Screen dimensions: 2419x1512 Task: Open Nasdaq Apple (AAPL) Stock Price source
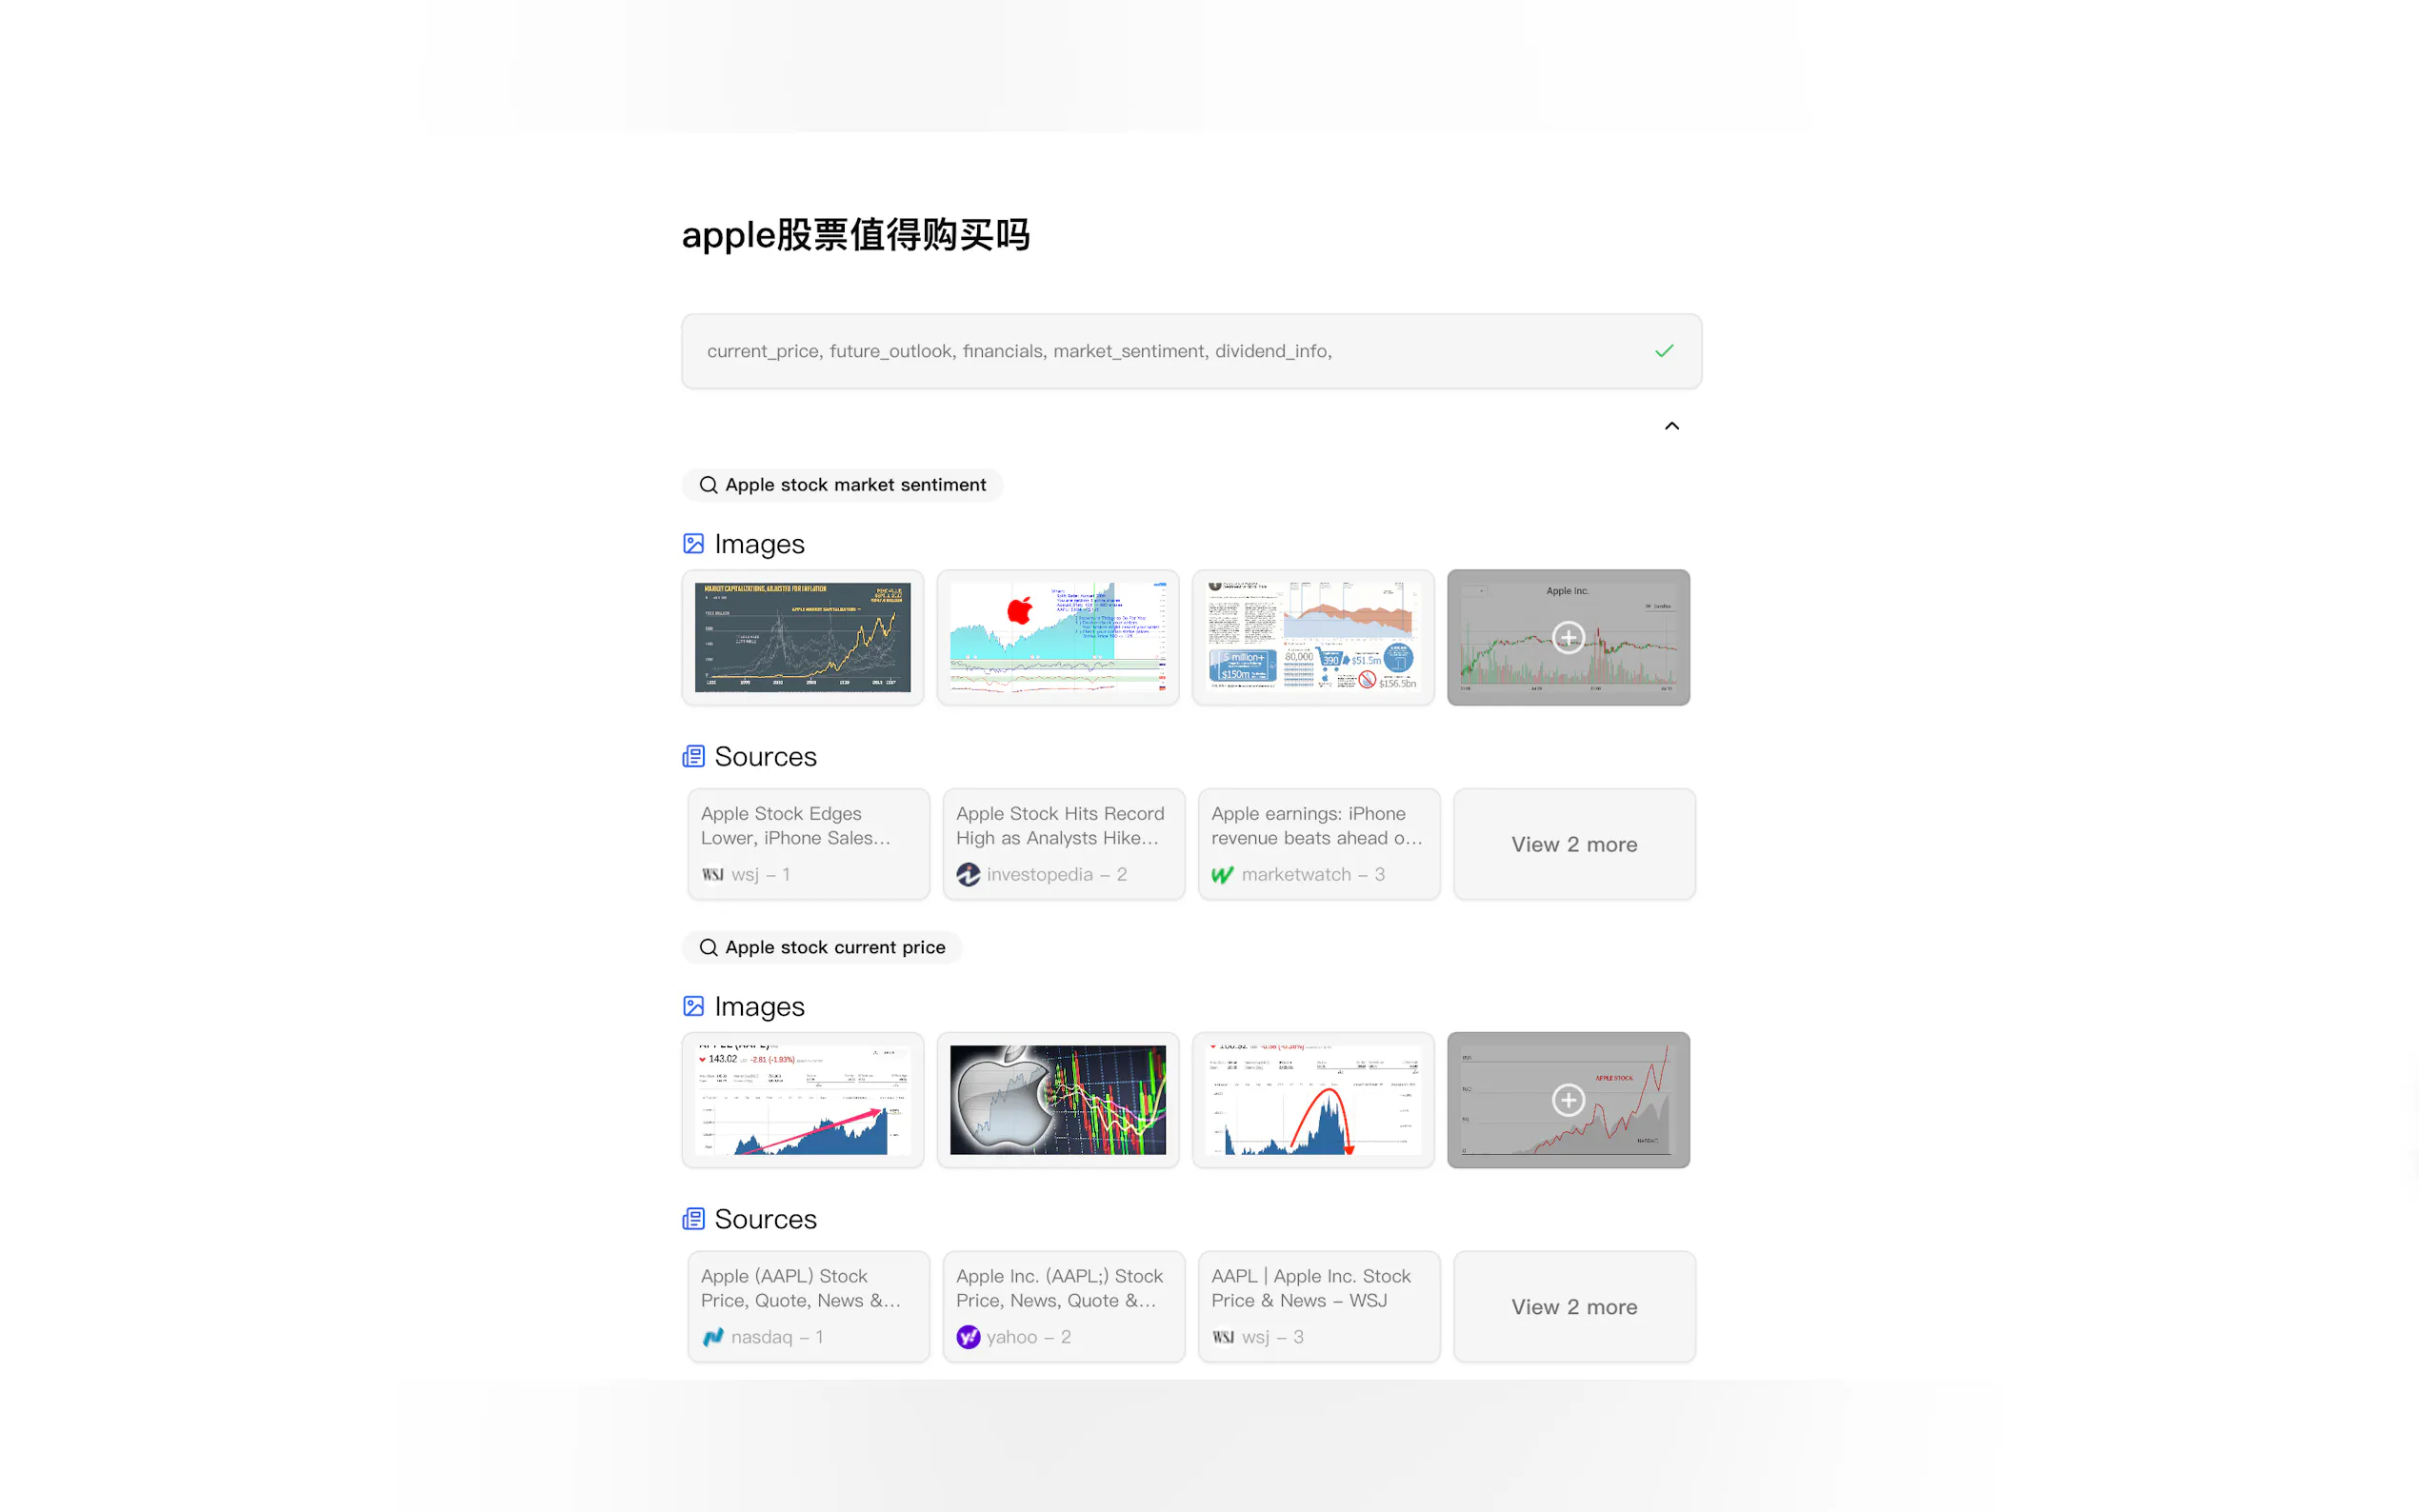(808, 1306)
